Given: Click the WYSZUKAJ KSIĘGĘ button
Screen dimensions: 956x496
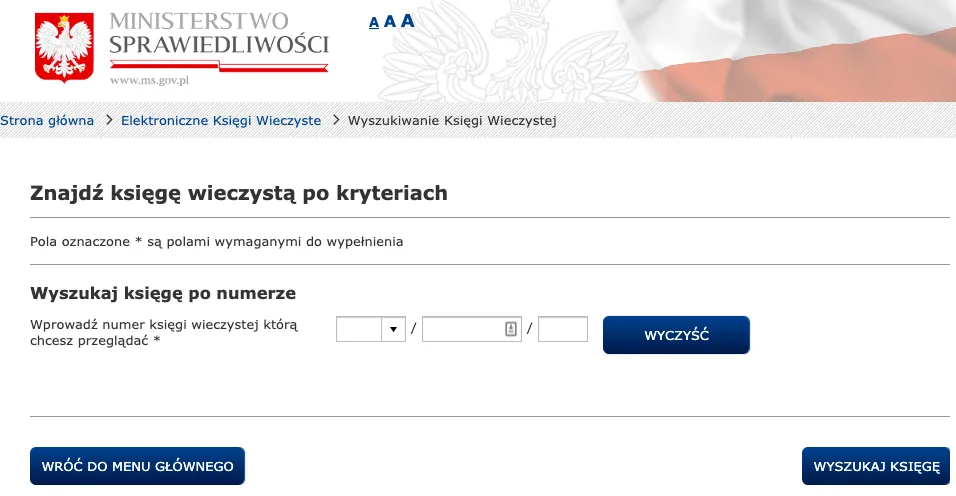Looking at the screenshot, I should tap(876, 466).
